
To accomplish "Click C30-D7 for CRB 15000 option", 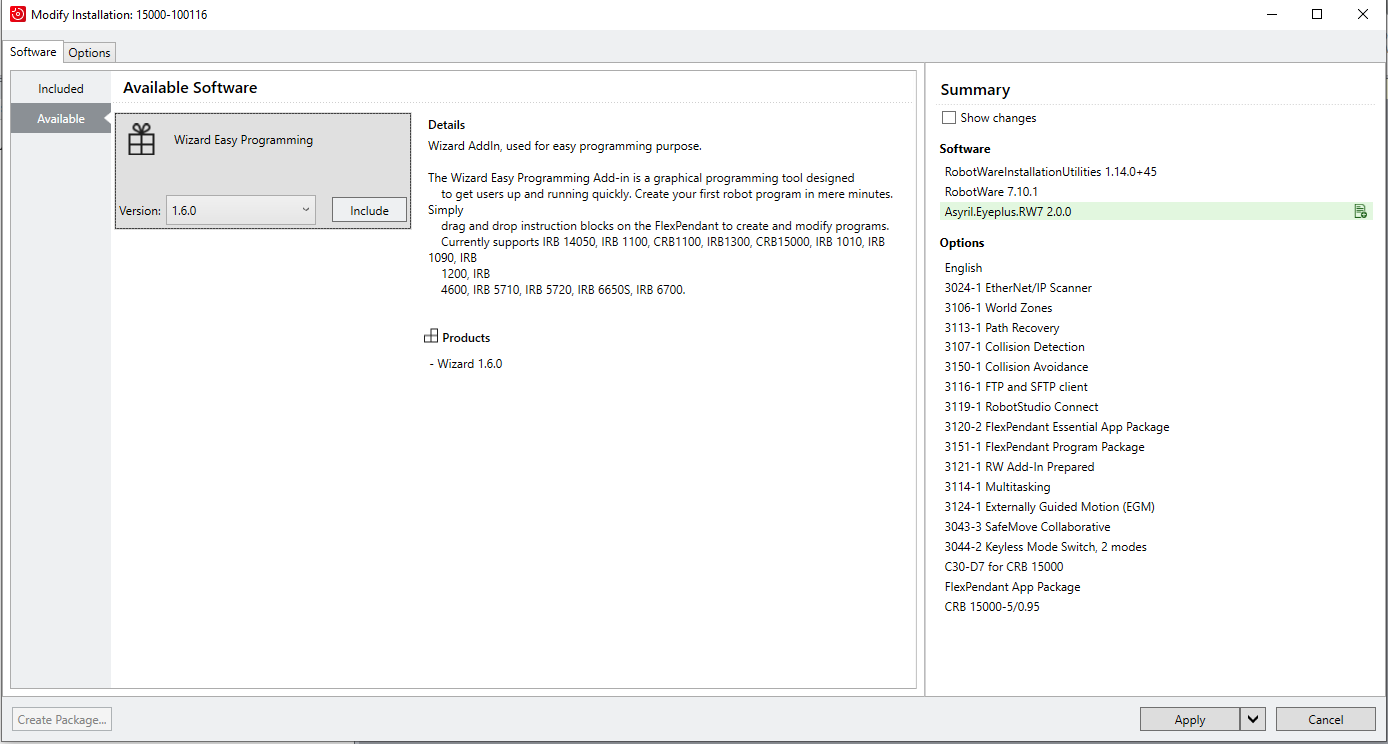I will (x=1004, y=567).
